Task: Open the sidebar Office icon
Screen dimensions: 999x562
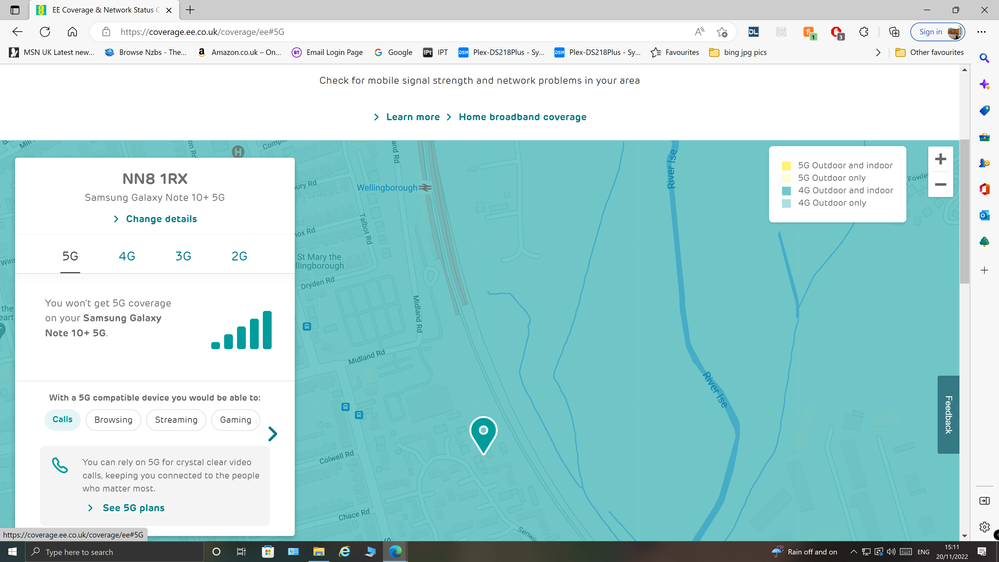Action: tap(984, 189)
